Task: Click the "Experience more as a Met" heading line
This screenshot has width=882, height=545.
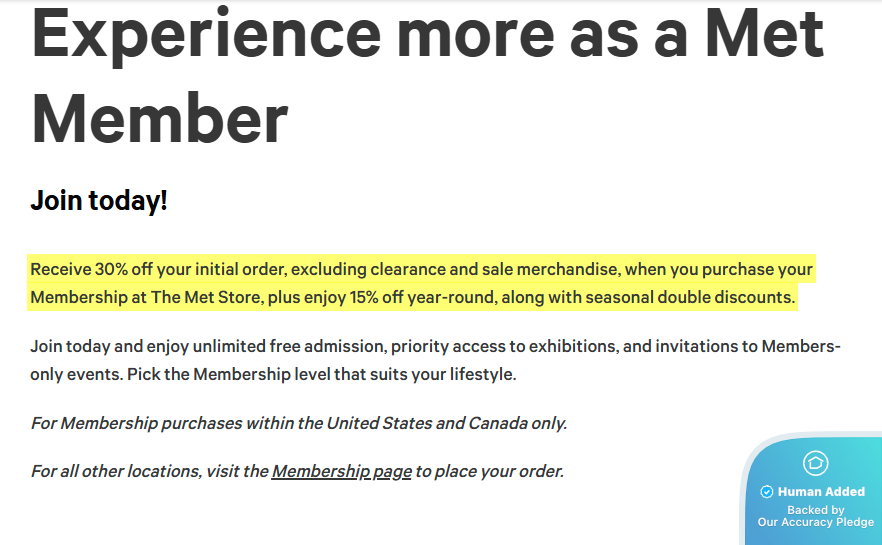Action: [428, 34]
